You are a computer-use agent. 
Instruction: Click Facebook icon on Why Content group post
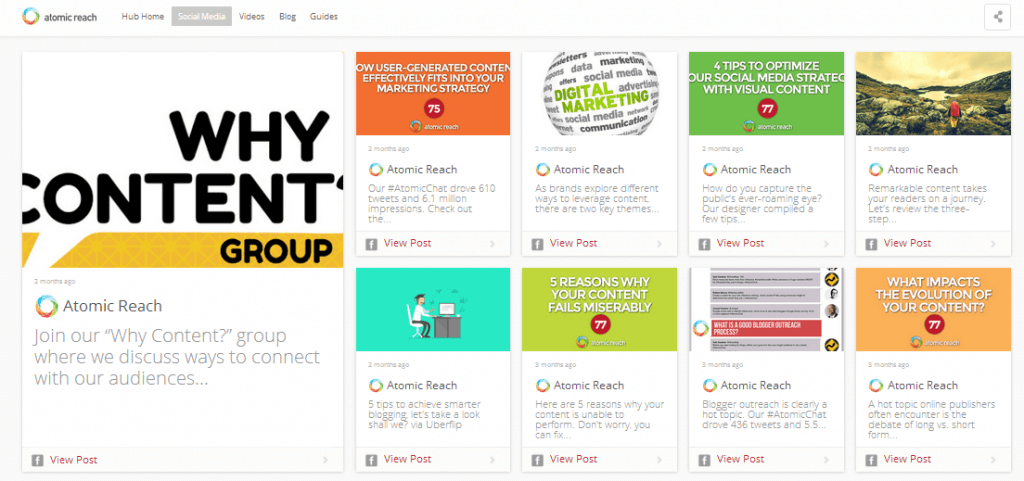tap(37, 460)
